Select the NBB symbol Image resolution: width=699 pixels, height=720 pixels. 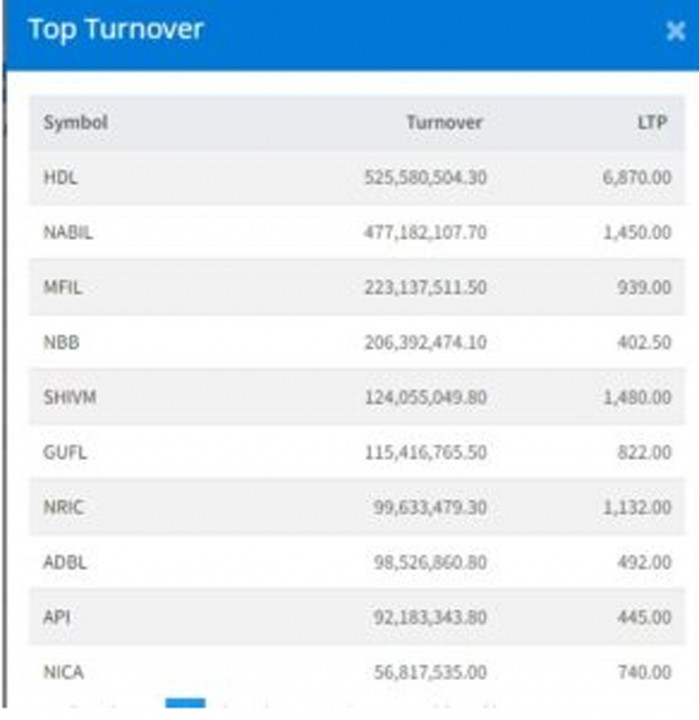(x=60, y=342)
